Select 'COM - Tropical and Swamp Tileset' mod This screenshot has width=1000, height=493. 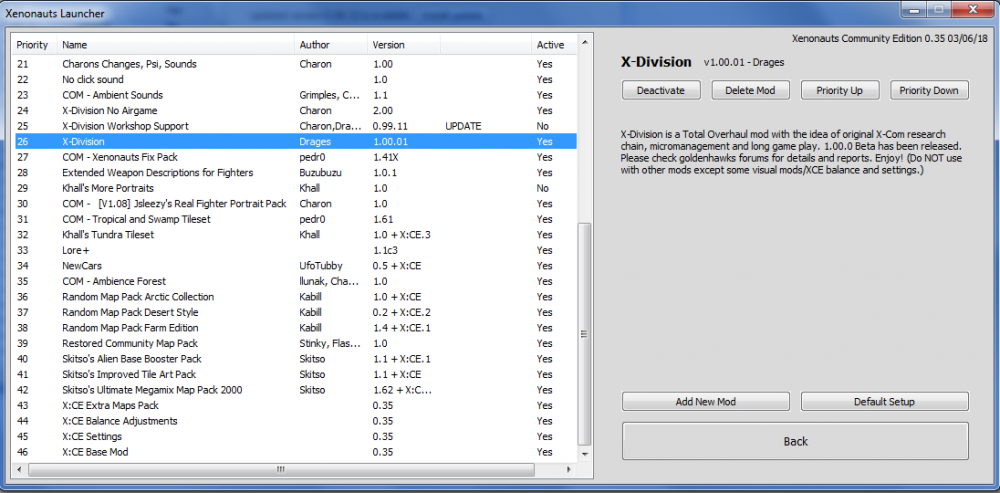point(295,219)
